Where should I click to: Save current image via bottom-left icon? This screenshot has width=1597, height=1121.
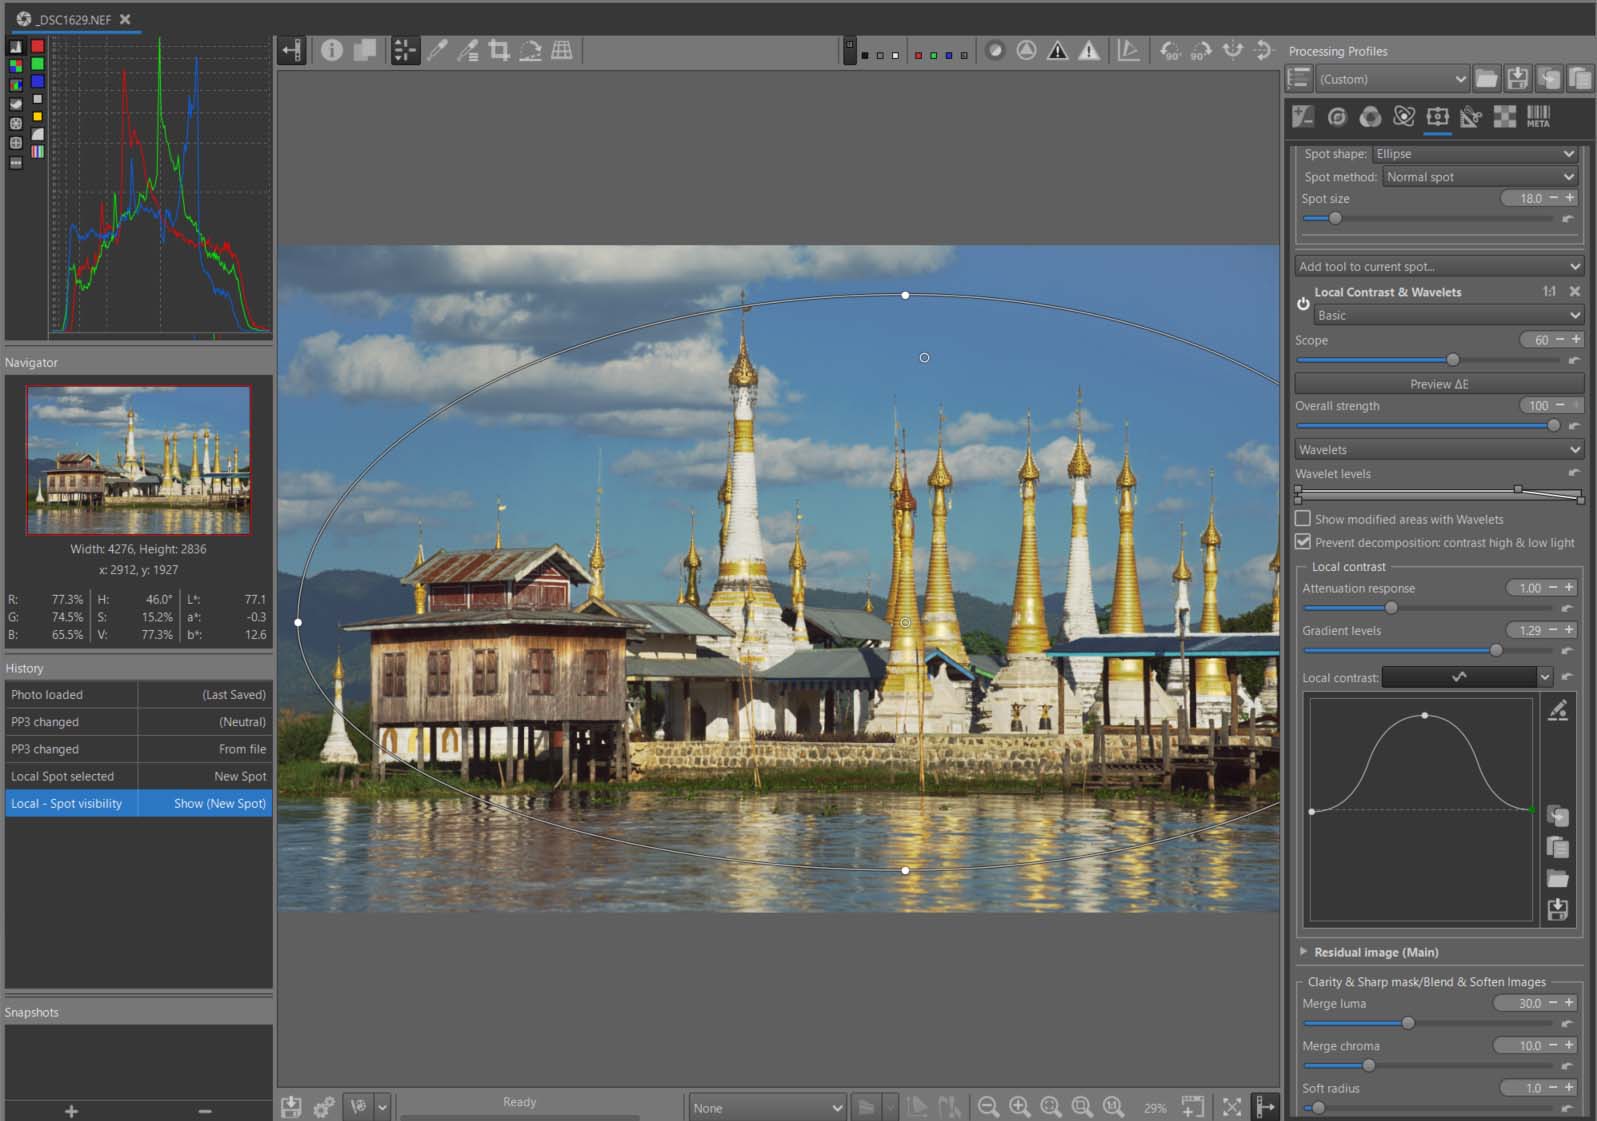point(291,1106)
